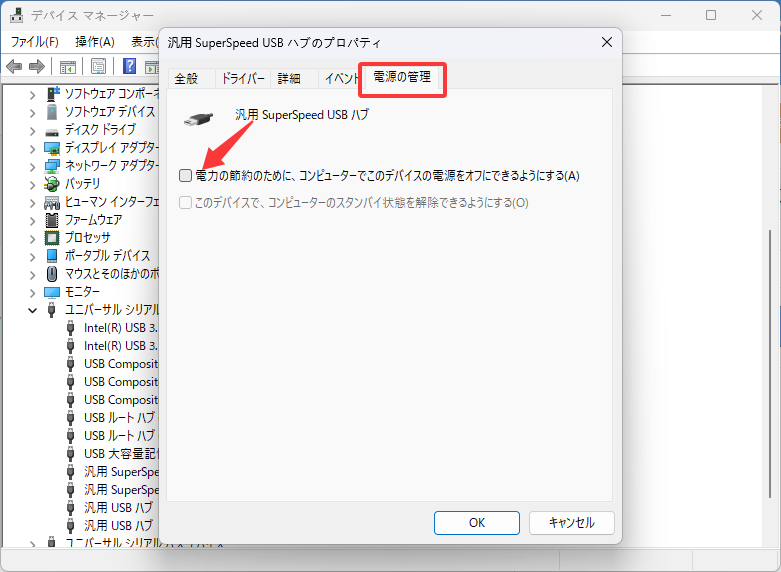Select the モニター monitor icon
781x572 pixels.
pos(52,292)
